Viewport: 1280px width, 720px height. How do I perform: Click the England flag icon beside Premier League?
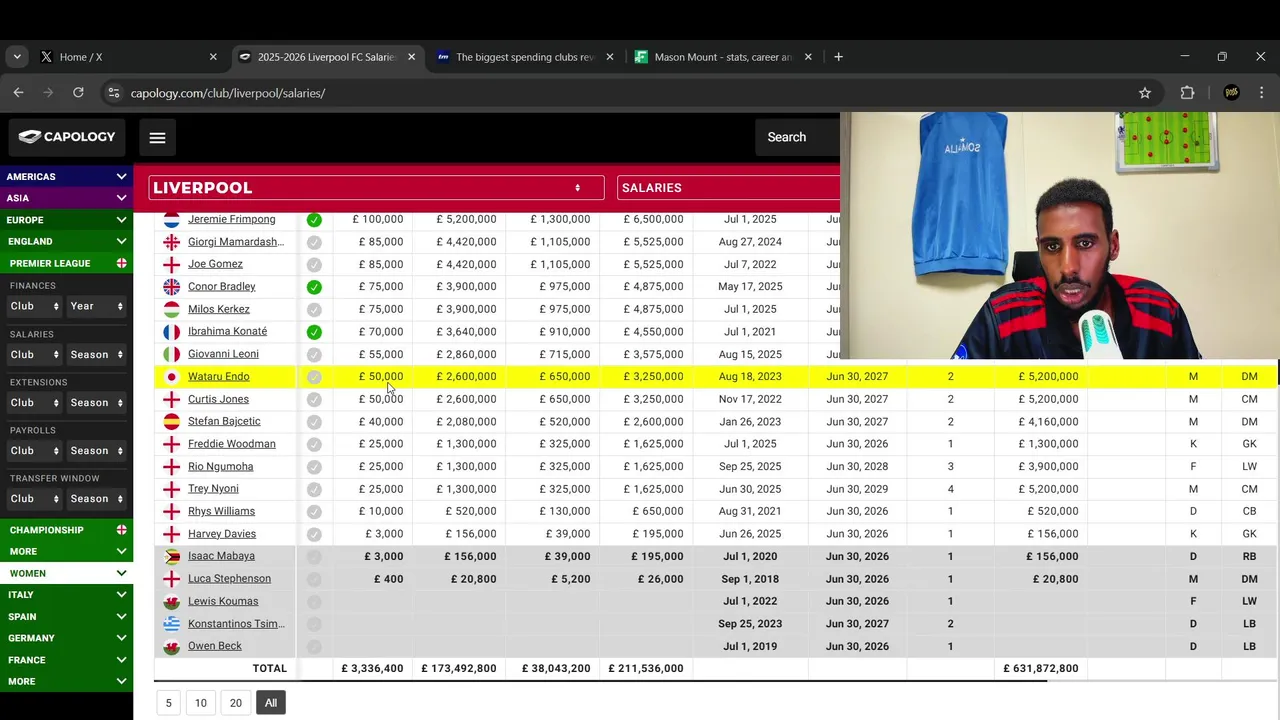pyautogui.click(x=121, y=263)
